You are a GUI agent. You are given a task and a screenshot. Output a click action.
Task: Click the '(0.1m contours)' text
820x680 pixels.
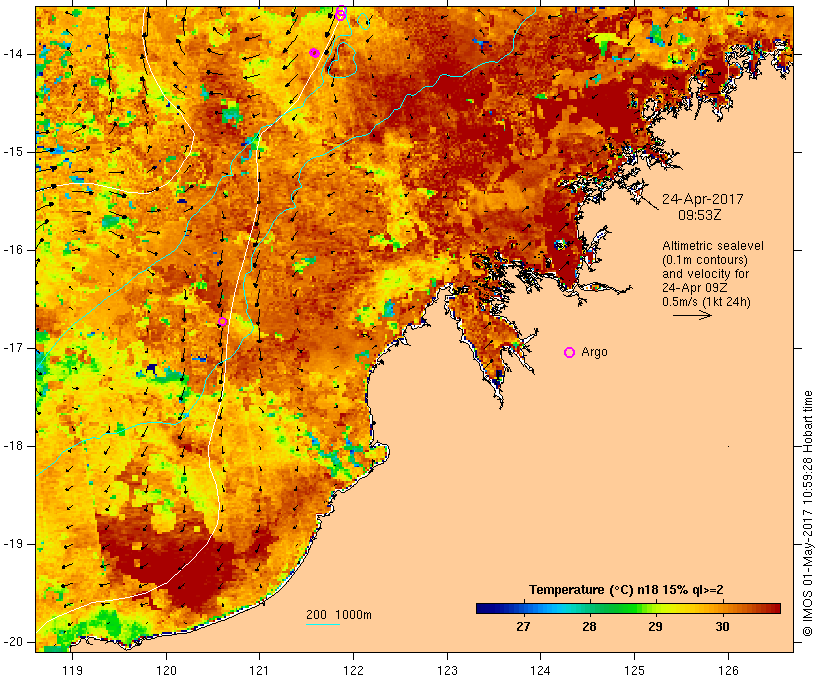[705, 260]
